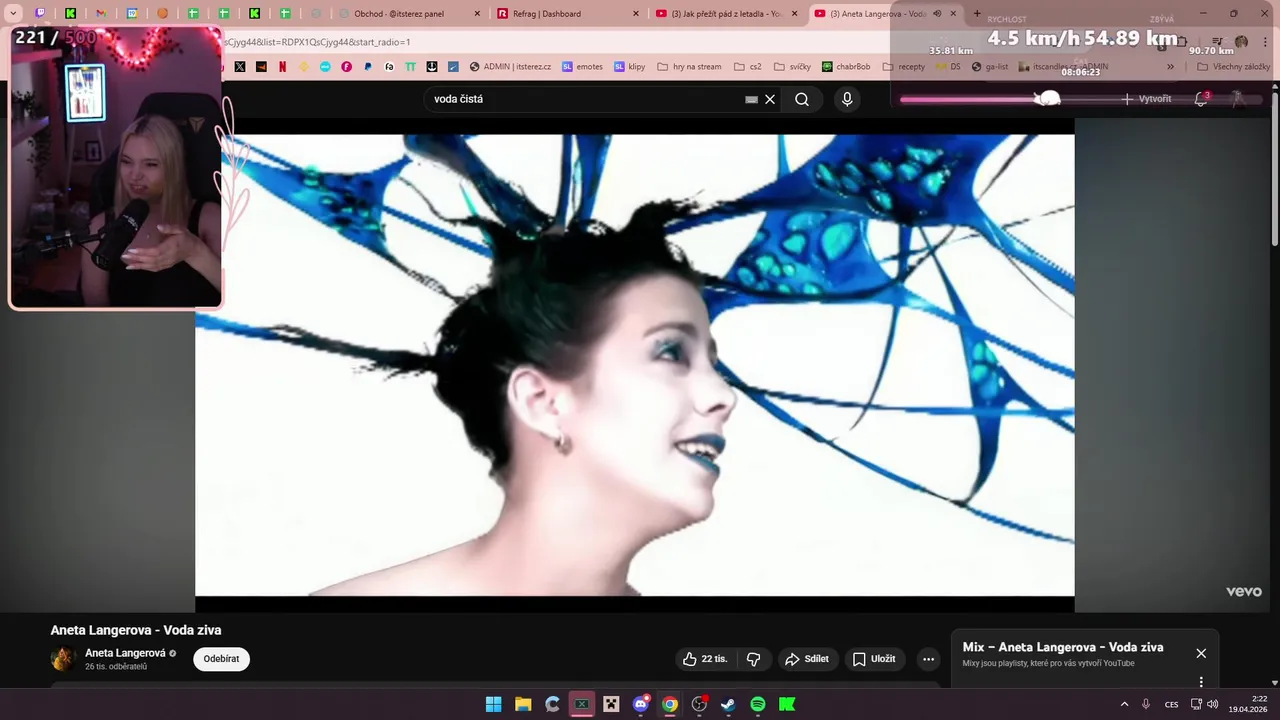
Task: Save the video with Uložit
Action: click(874, 659)
